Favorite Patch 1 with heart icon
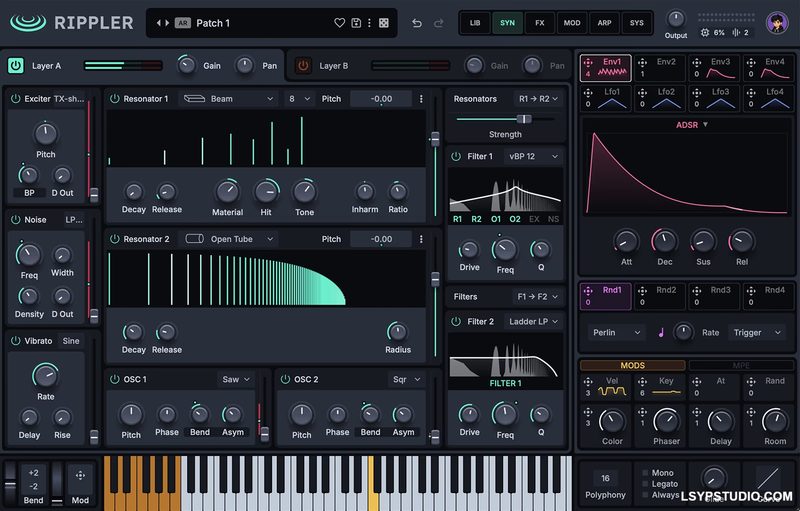The width and height of the screenshot is (800, 511). point(339,23)
